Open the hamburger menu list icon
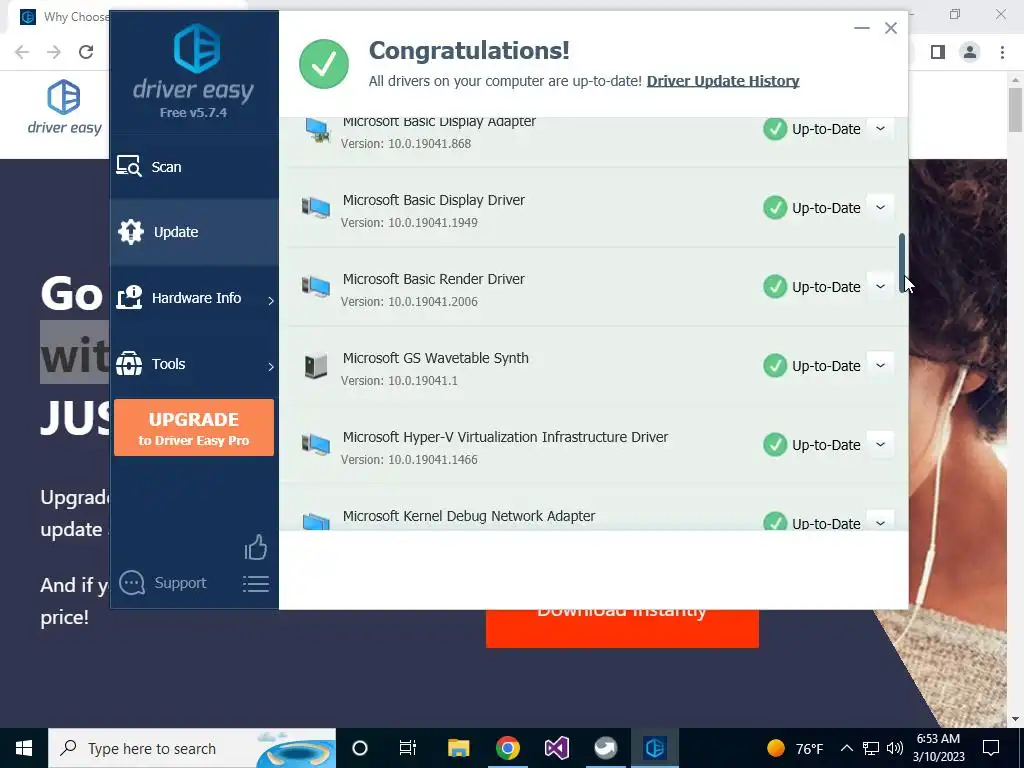The height and width of the screenshot is (768, 1024). pyautogui.click(x=255, y=584)
